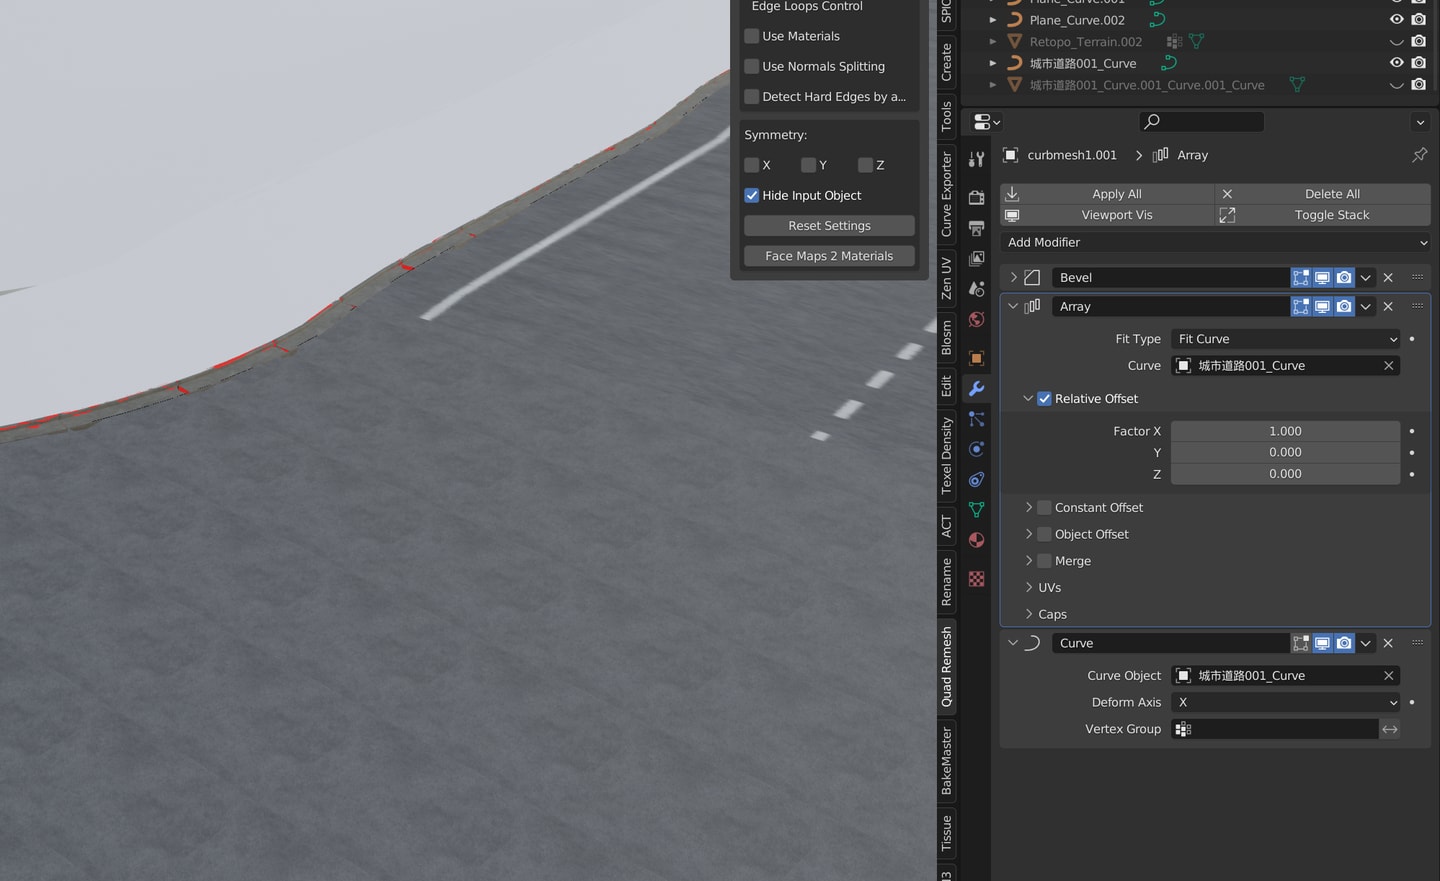
Task: Toggle Array modifier edit mode display
Action: tap(1300, 306)
